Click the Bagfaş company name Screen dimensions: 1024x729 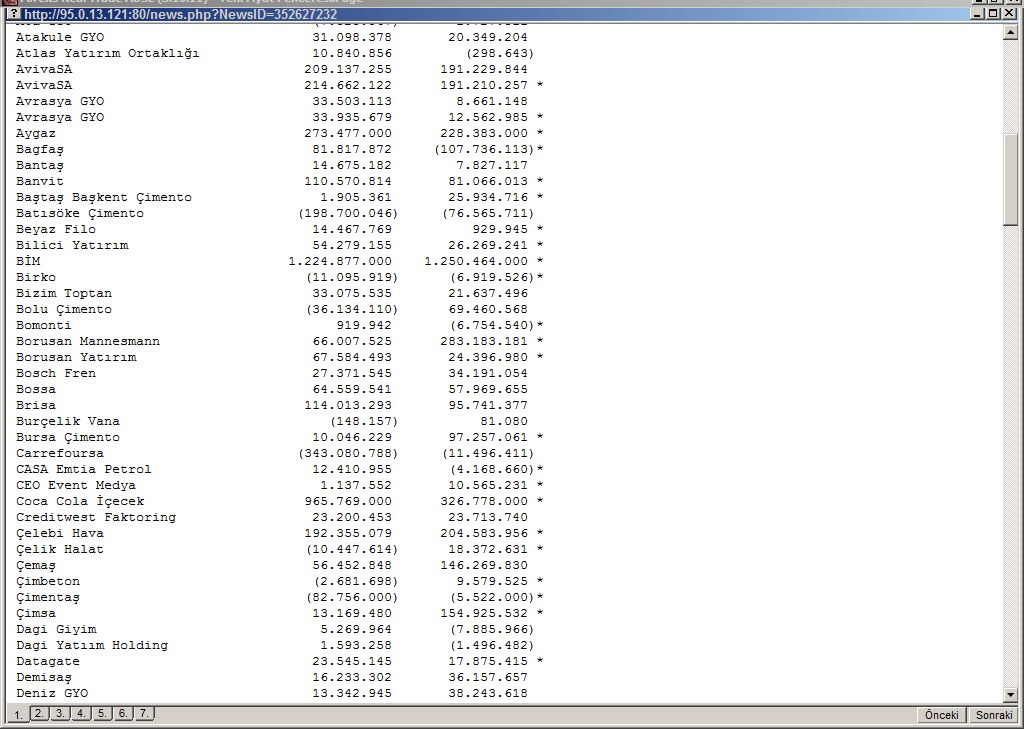click(x=40, y=150)
